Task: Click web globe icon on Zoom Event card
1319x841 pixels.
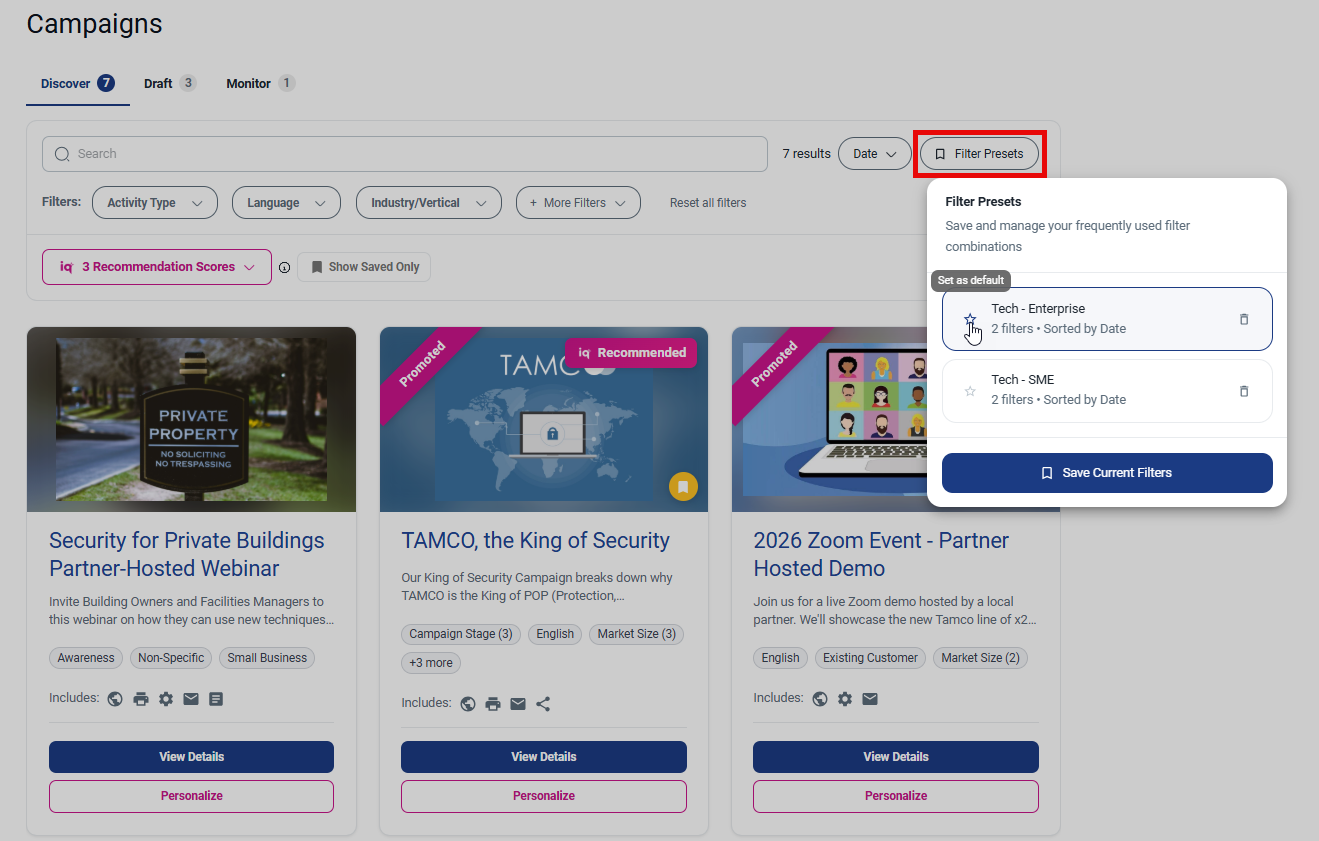Action: click(x=820, y=699)
